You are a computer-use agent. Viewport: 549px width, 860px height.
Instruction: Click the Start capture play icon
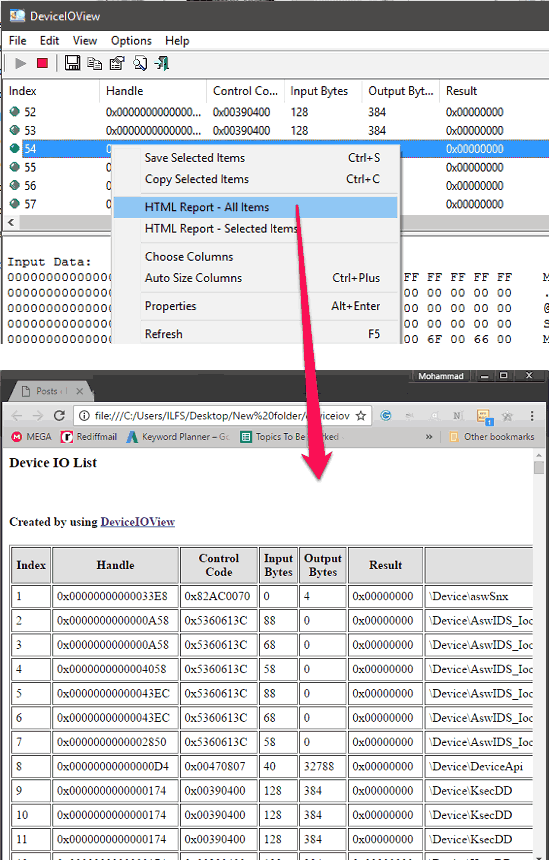click(21, 64)
